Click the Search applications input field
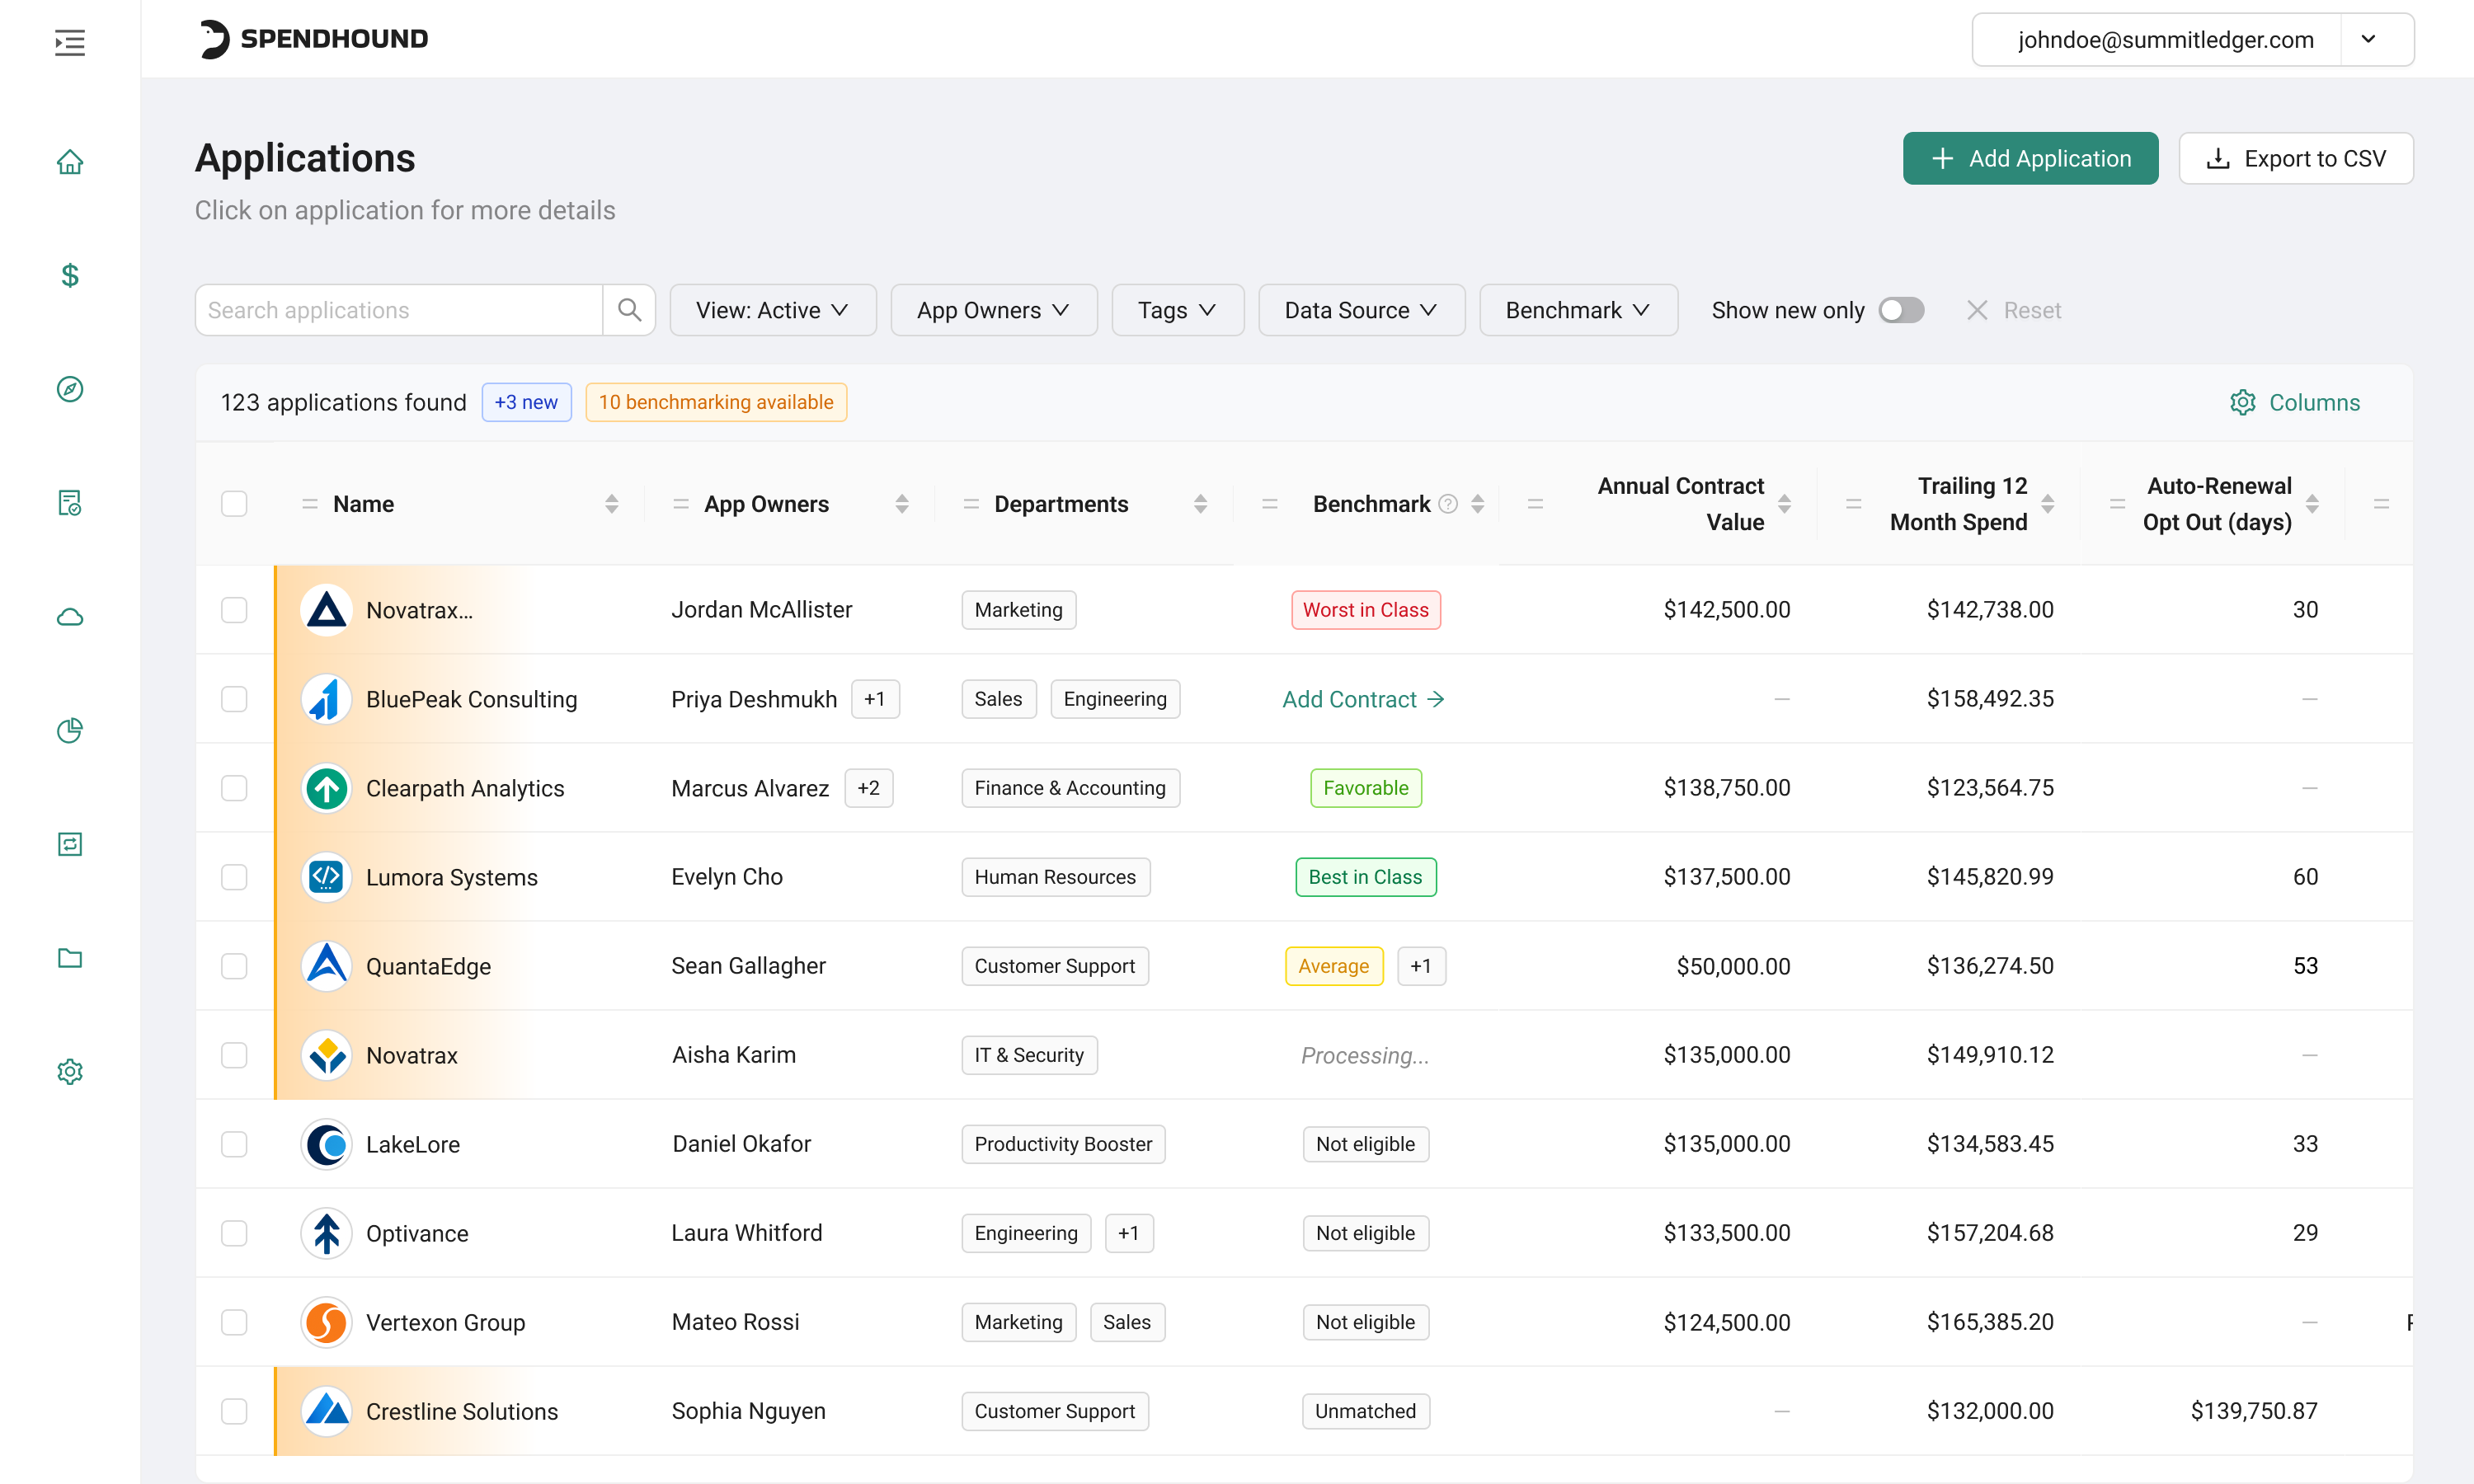 click(399, 310)
